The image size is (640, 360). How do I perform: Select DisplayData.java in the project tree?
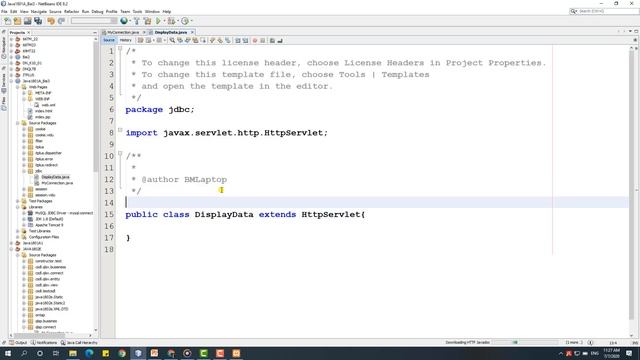(x=52, y=177)
